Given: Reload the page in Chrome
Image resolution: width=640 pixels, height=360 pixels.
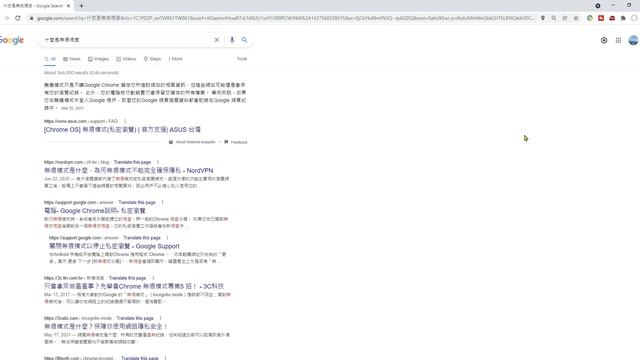Looking at the screenshot, I should (x=18, y=18).
